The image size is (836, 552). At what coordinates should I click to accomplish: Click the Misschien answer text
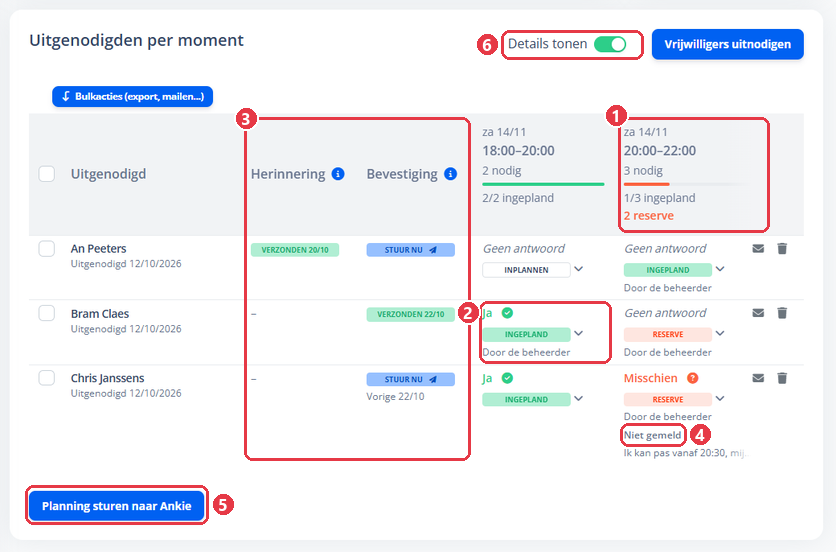650,378
